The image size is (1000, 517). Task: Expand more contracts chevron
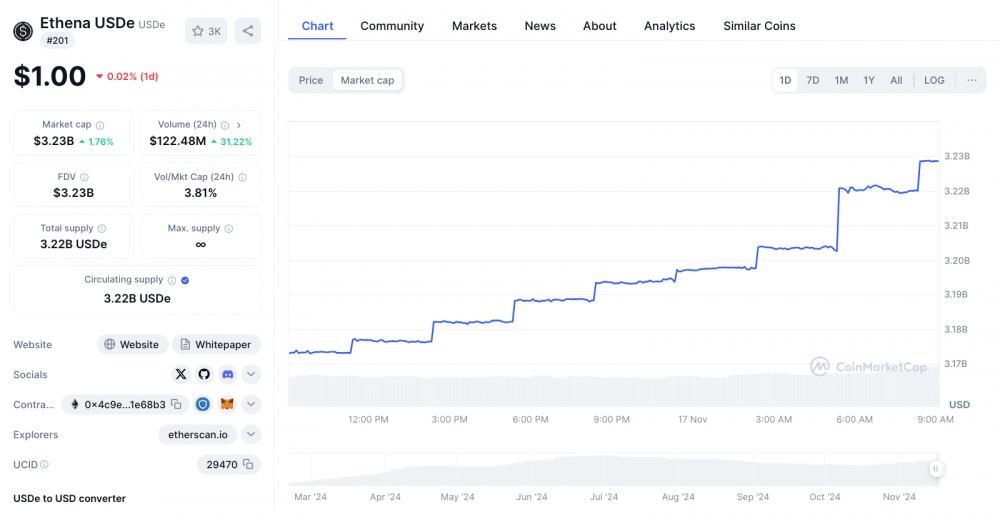coord(251,404)
